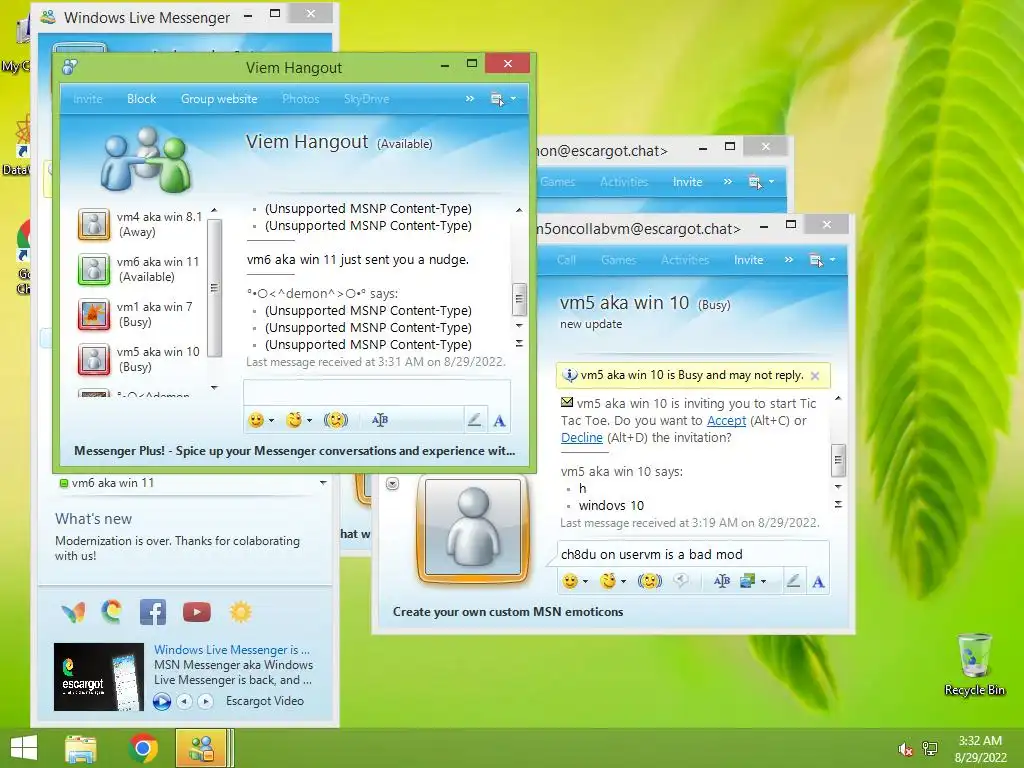The image size is (1024, 768).
Task: Open Recycle Bin on desktop
Action: [974, 664]
